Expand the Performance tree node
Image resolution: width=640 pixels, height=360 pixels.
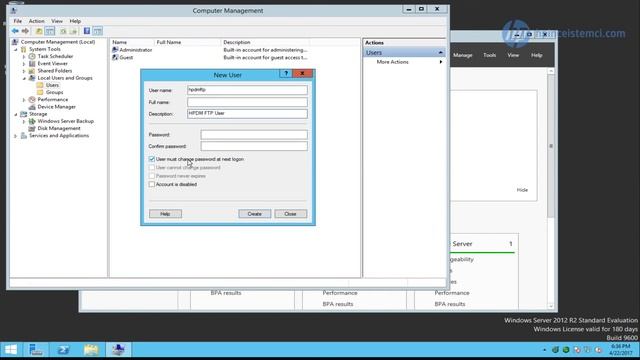tap(24, 100)
